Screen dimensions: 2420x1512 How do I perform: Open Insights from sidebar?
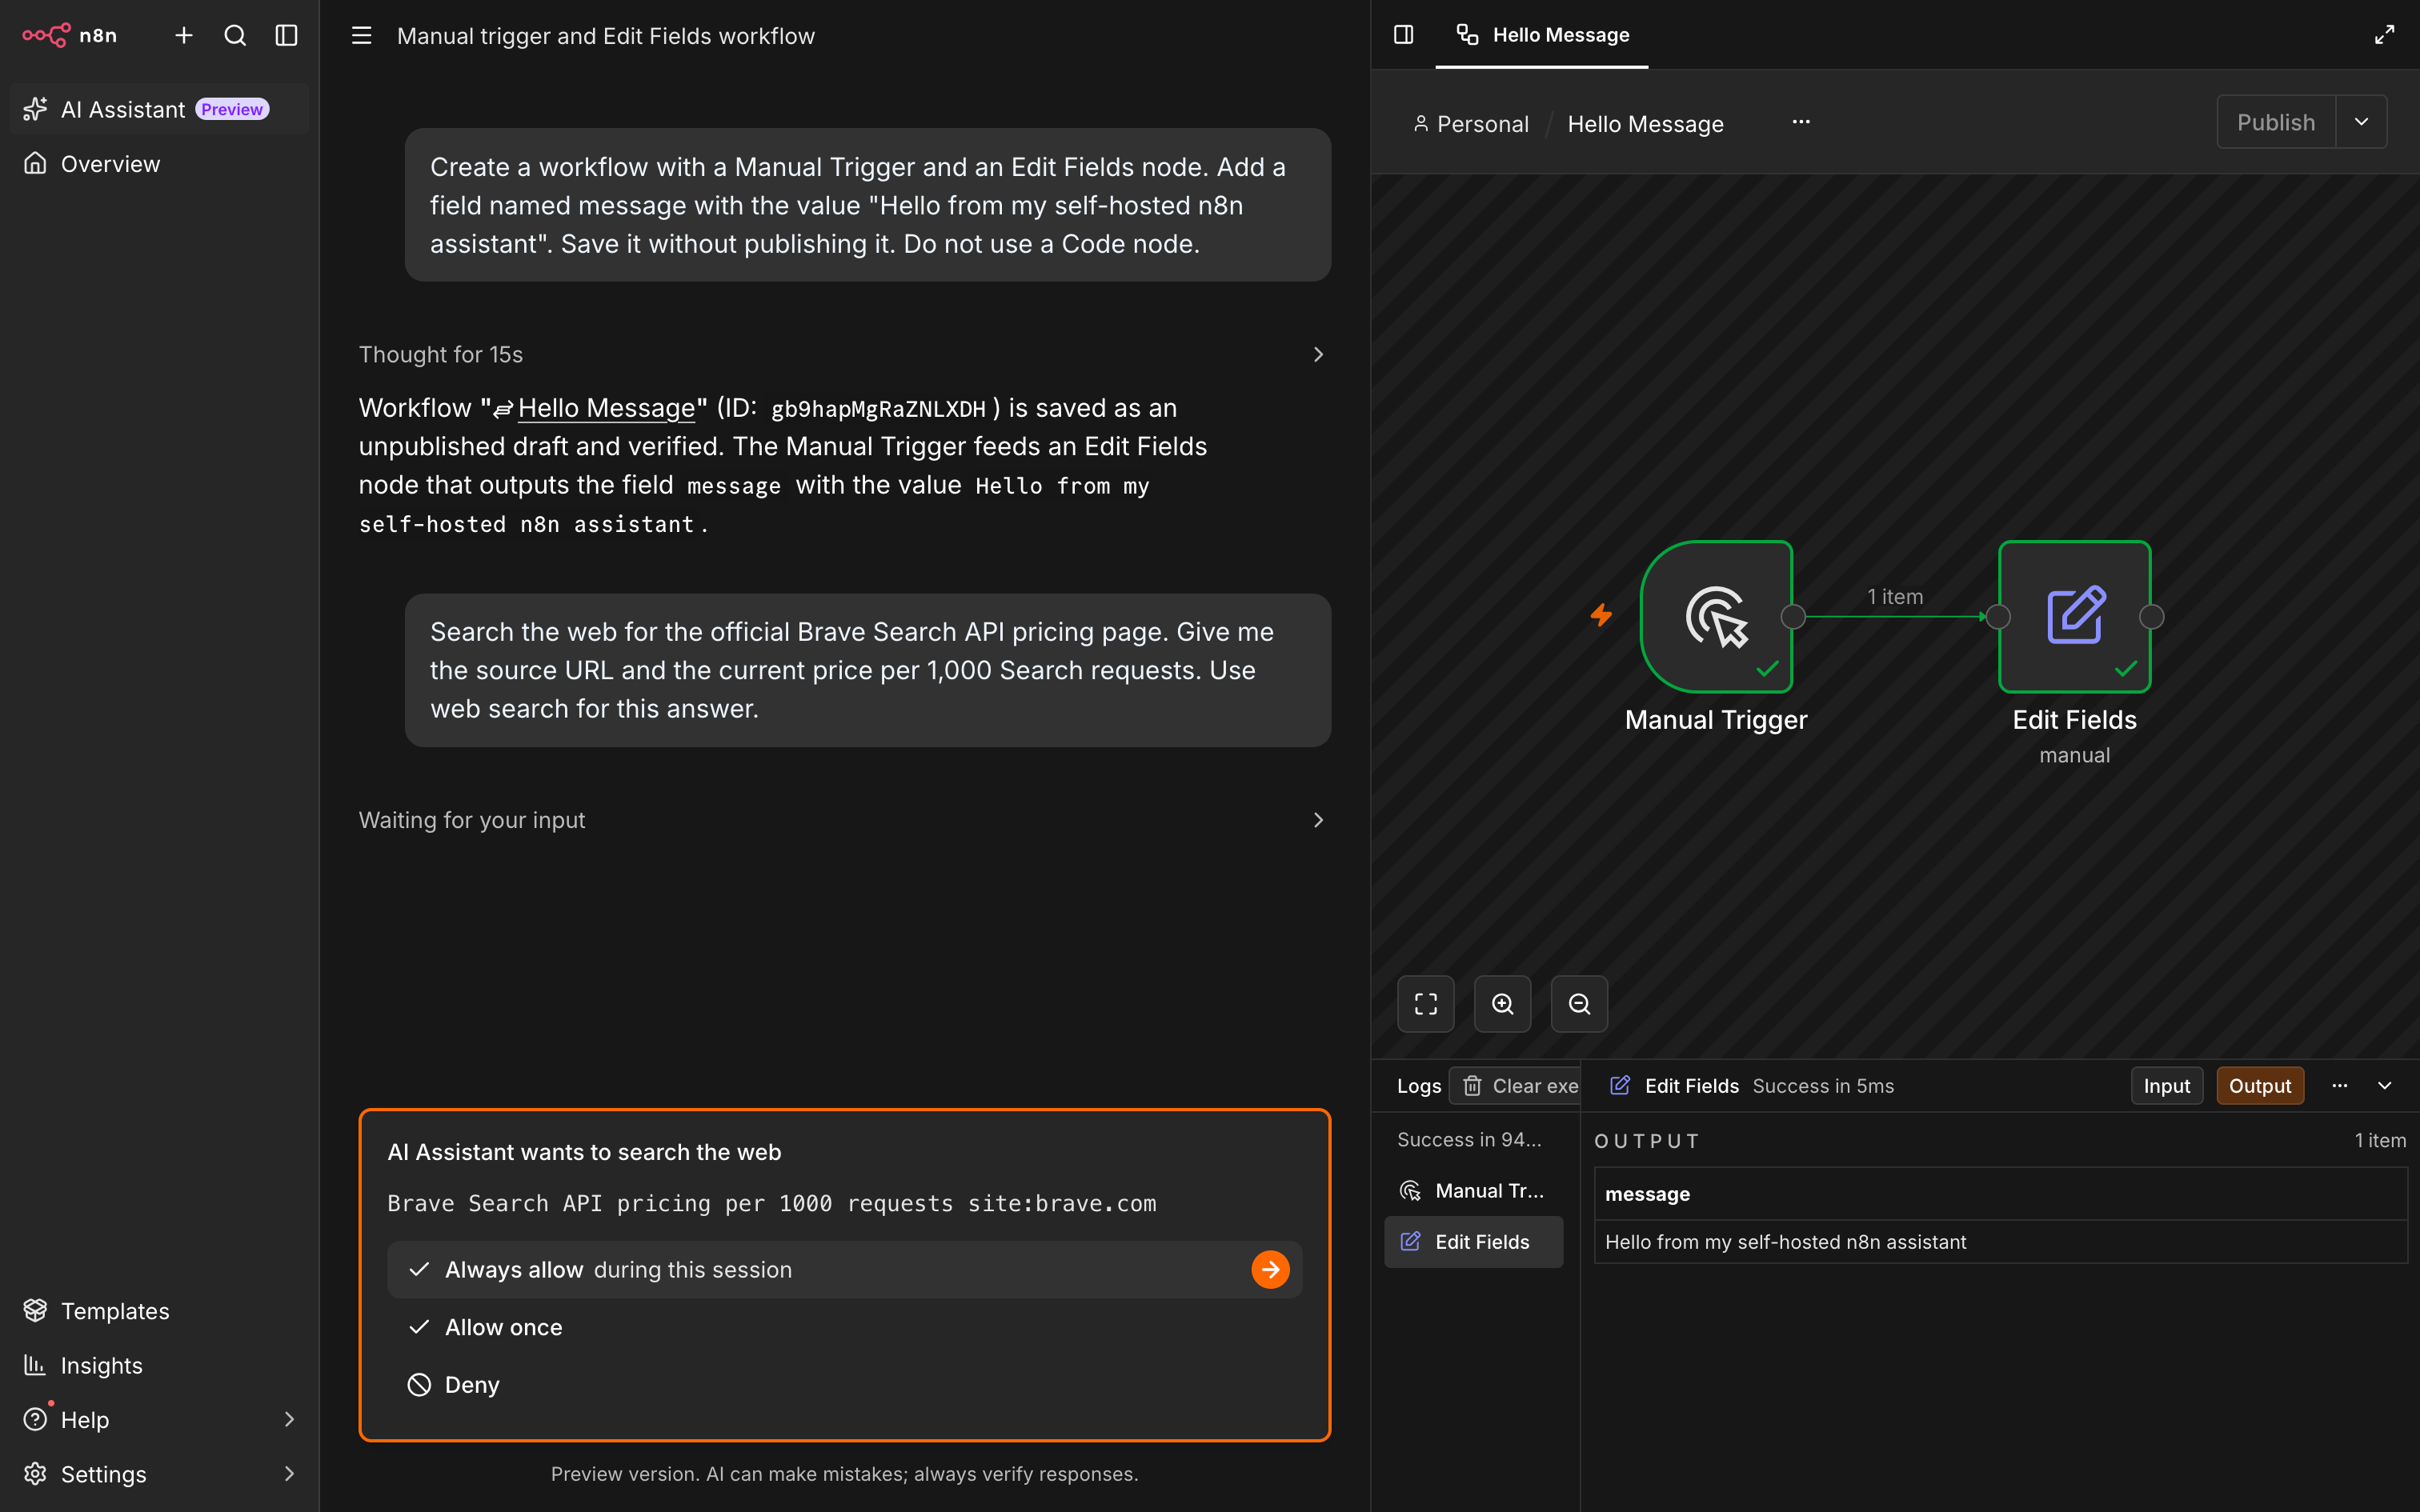[160, 1365]
